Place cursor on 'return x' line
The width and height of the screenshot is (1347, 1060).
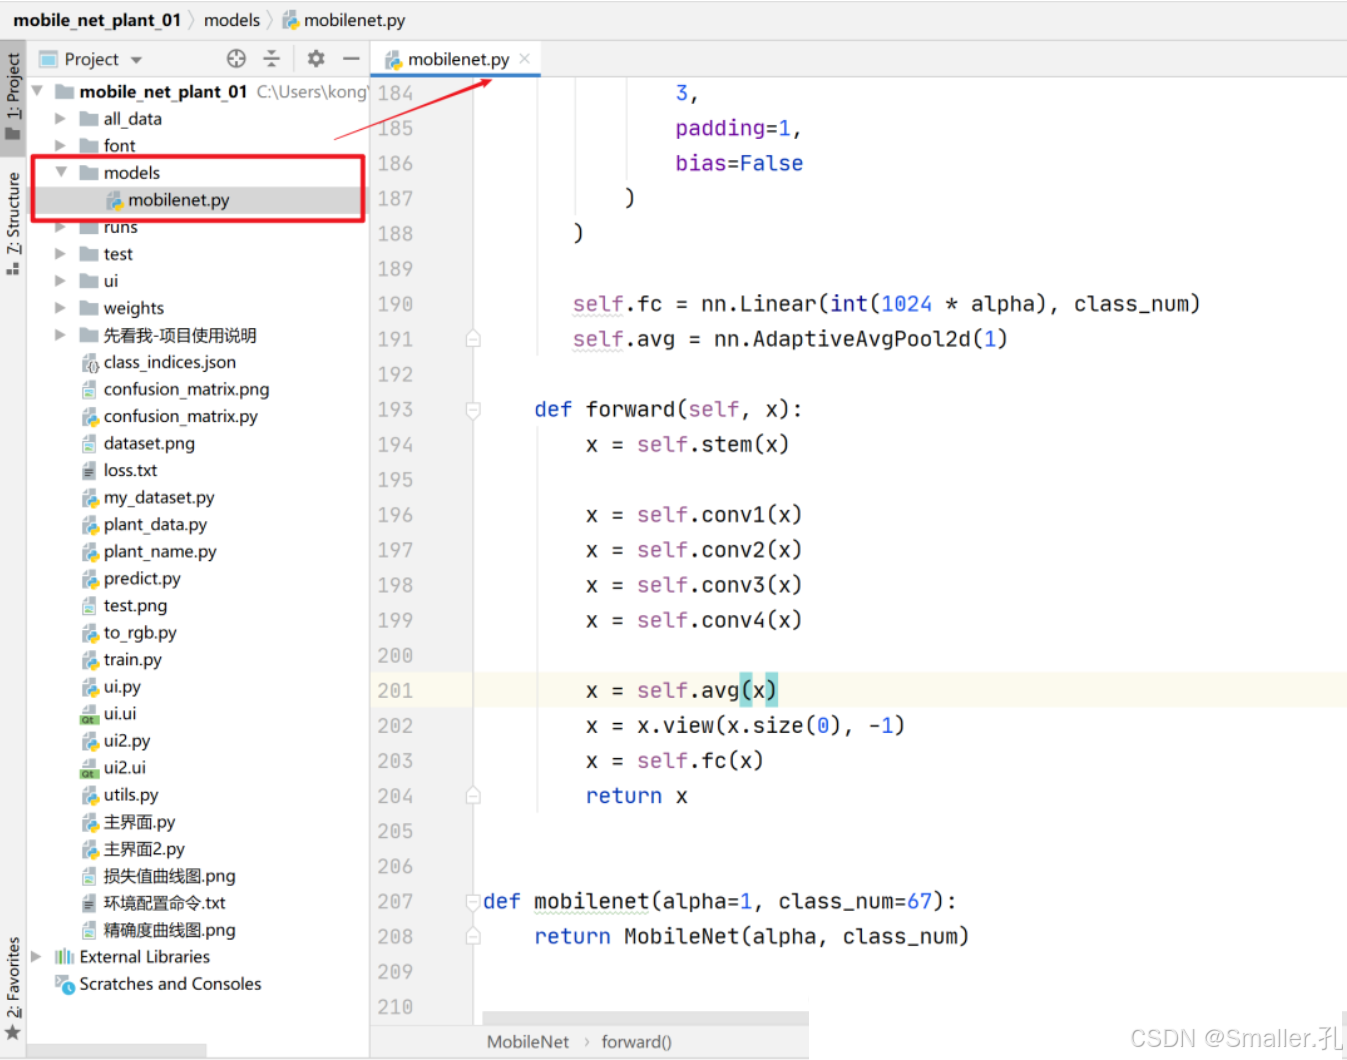click(x=637, y=796)
